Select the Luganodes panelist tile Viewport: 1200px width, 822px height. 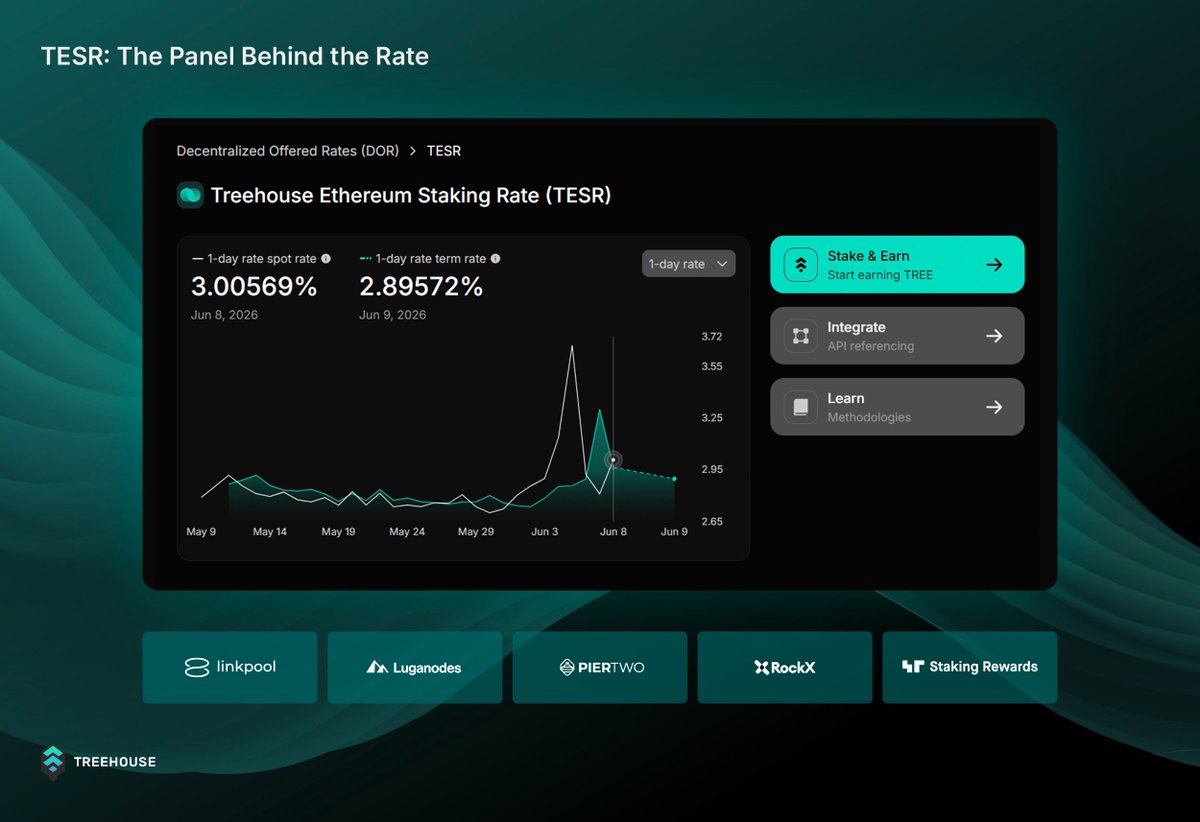[415, 667]
